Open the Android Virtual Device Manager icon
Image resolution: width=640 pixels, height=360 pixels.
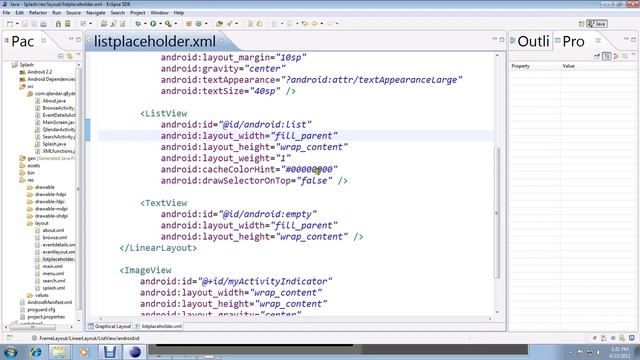tap(67, 24)
